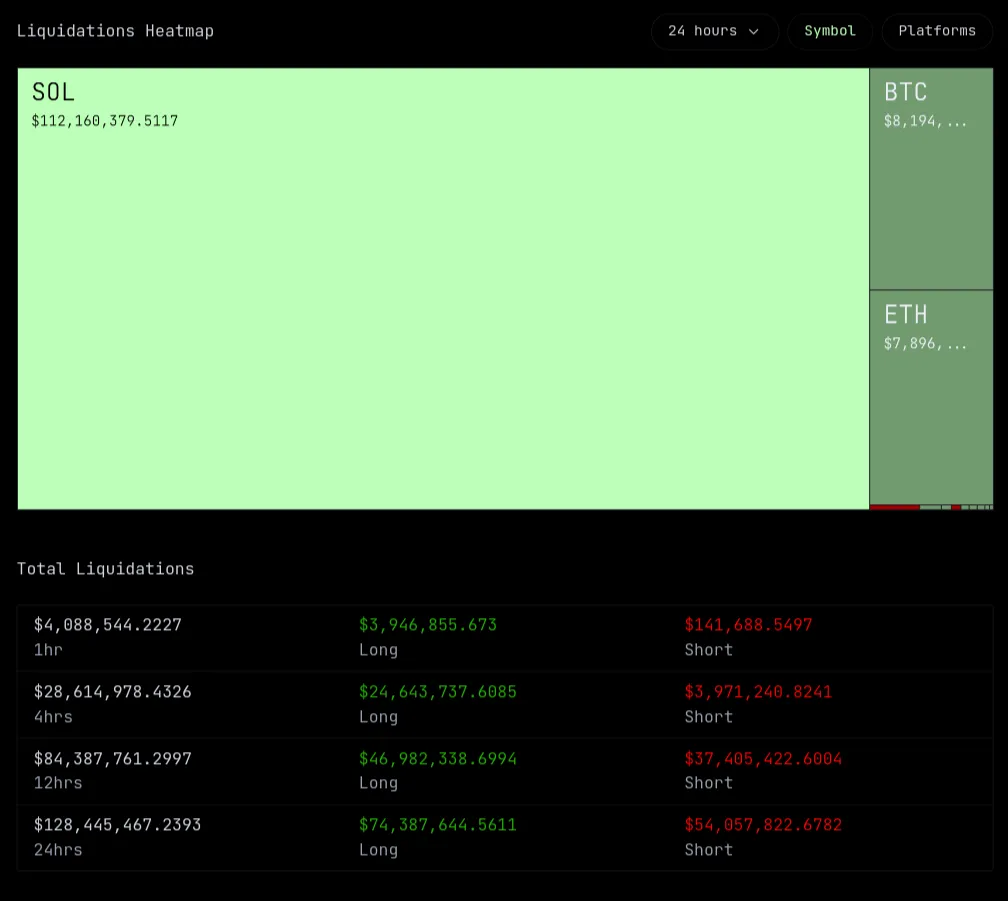Switch heatmap view to Symbol
Viewport: 1008px width, 901px height.
coord(830,31)
